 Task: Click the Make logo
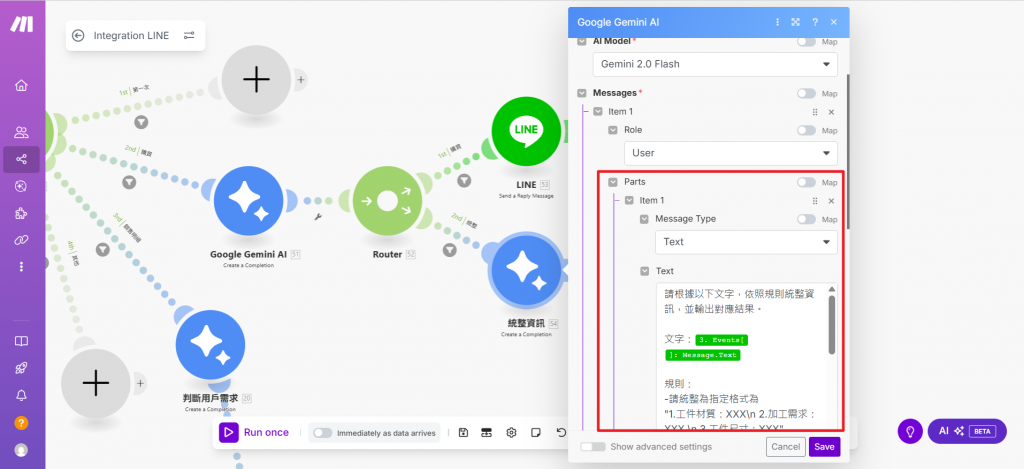[22, 24]
